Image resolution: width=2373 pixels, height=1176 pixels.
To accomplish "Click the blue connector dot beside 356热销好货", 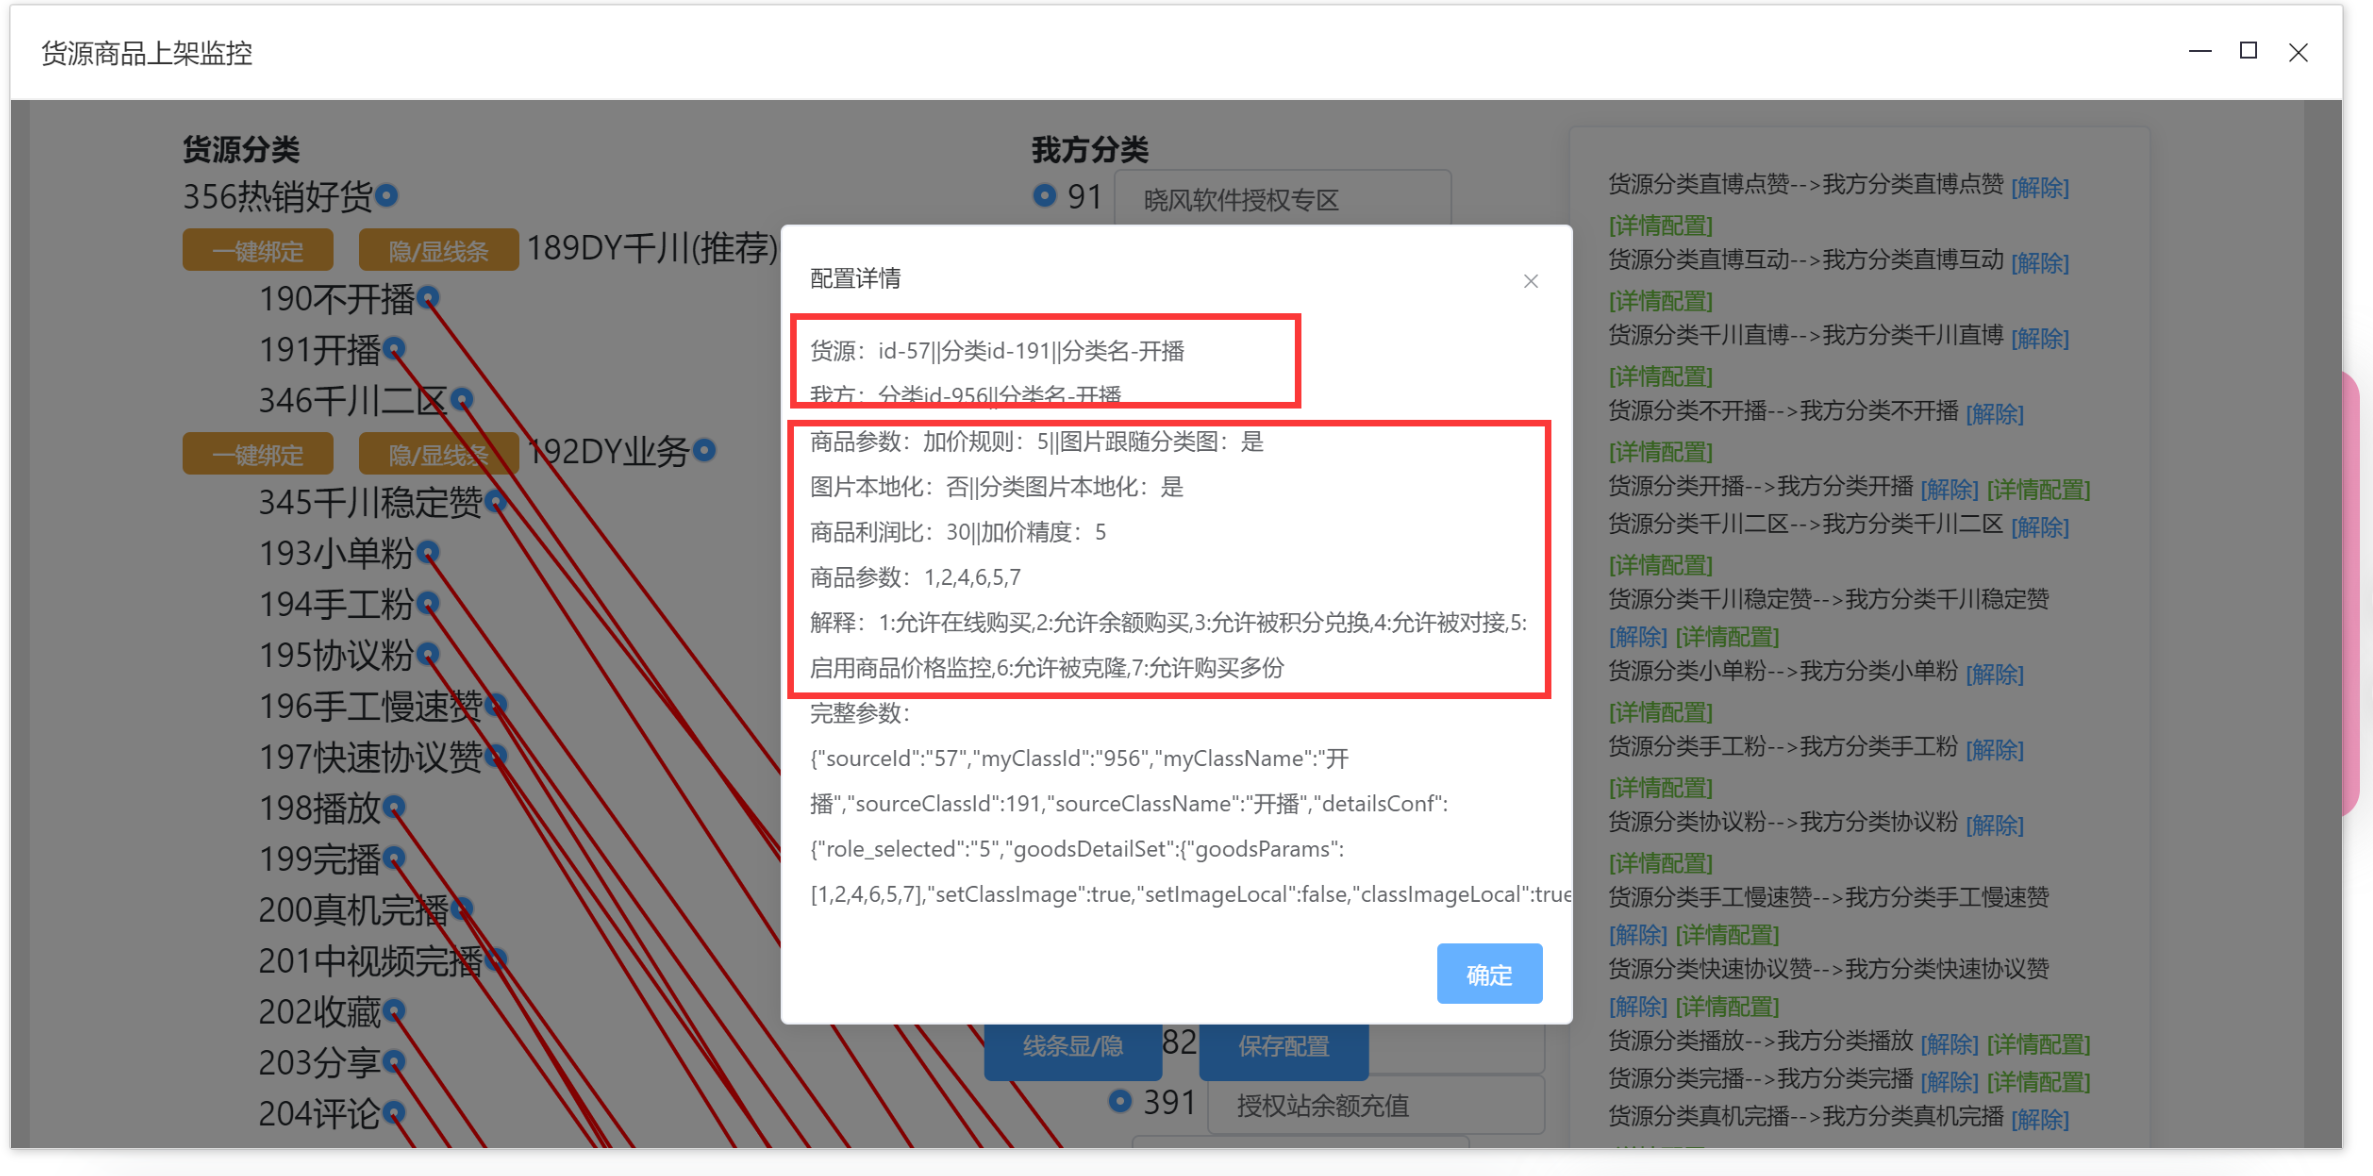I will [387, 195].
